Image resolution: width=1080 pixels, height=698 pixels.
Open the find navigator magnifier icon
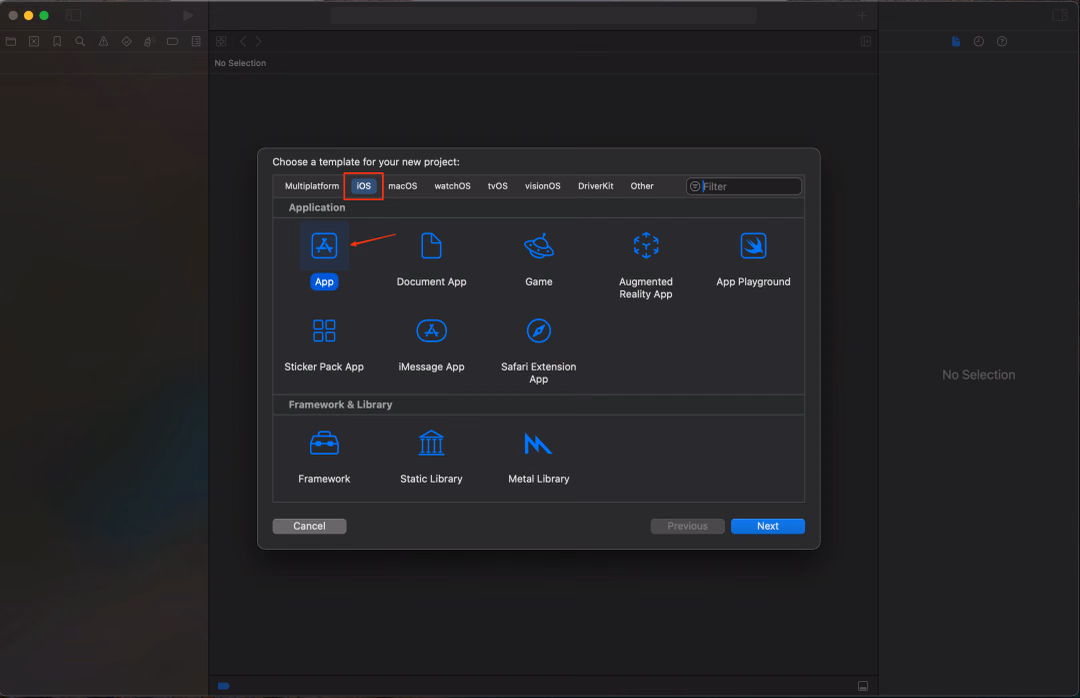[x=80, y=41]
